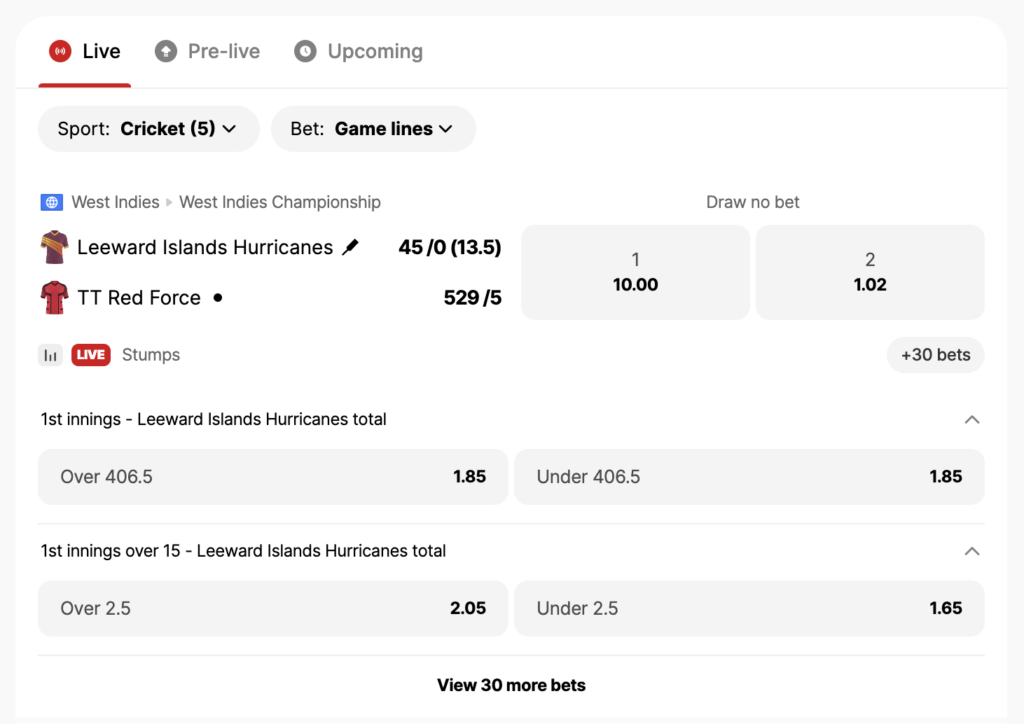Image resolution: width=1024 pixels, height=724 pixels.
Task: Click the live broadcast icon beside Live tab
Action: (61, 51)
